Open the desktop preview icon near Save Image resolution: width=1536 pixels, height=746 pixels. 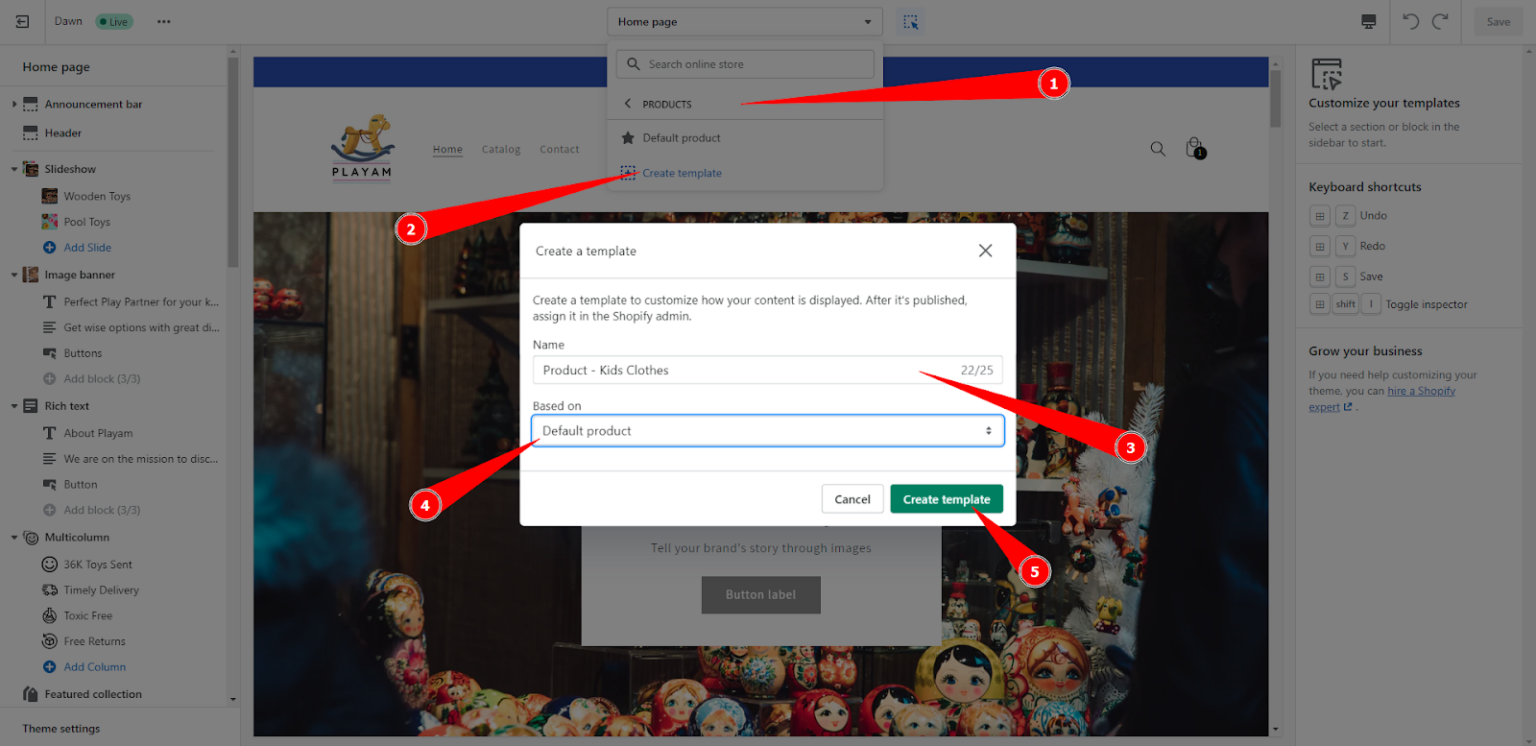1368,21
